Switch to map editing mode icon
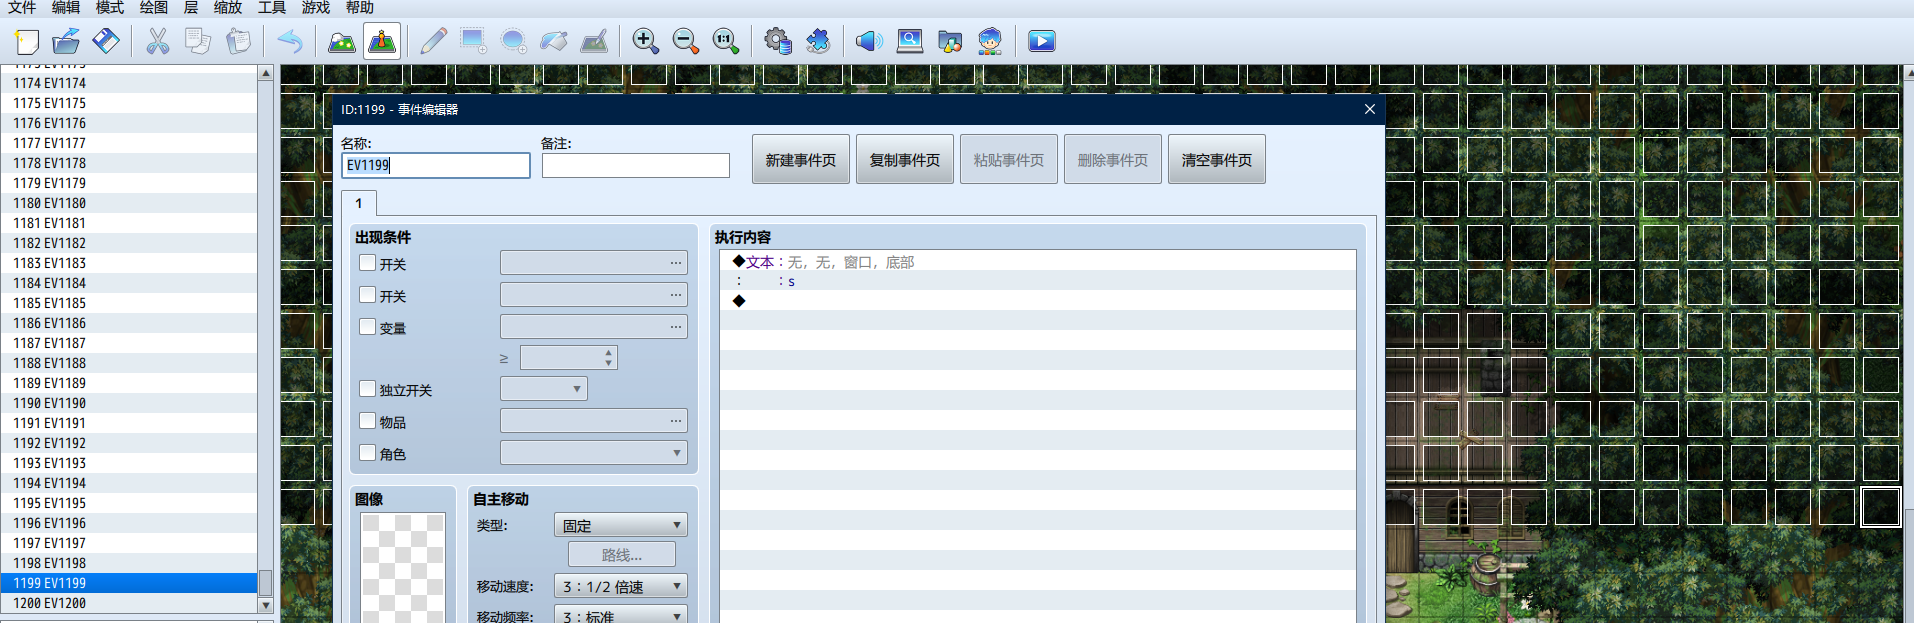 point(342,41)
